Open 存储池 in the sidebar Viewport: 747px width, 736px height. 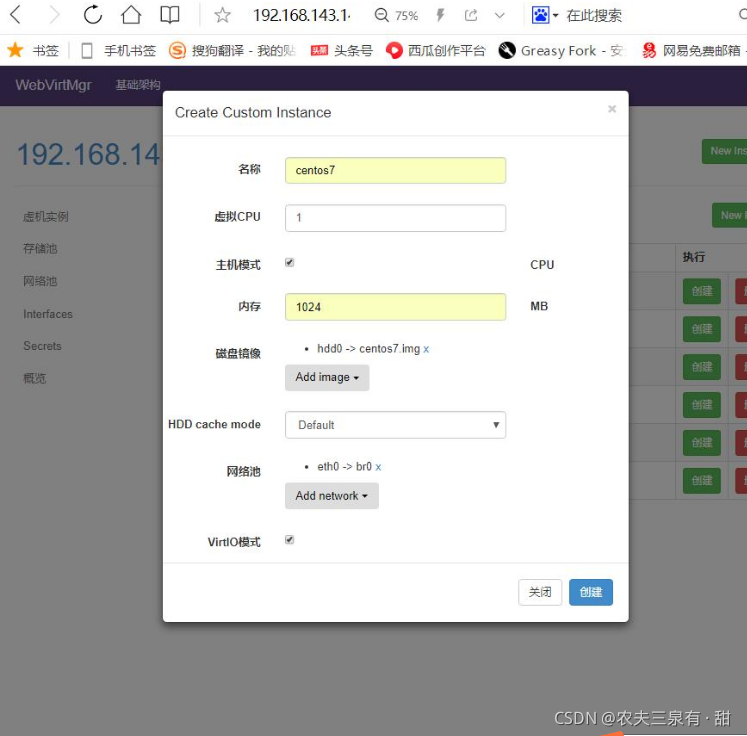[40, 249]
